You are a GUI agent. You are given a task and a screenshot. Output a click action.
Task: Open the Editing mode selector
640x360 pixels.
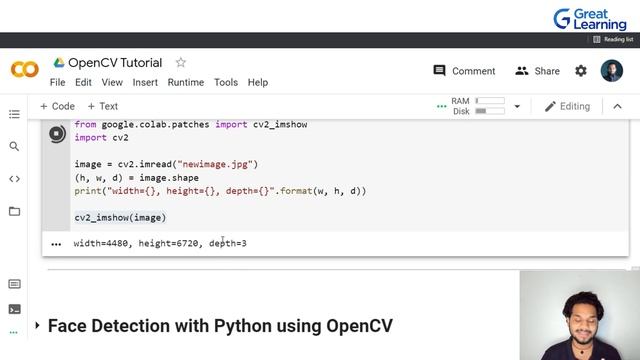click(x=567, y=107)
